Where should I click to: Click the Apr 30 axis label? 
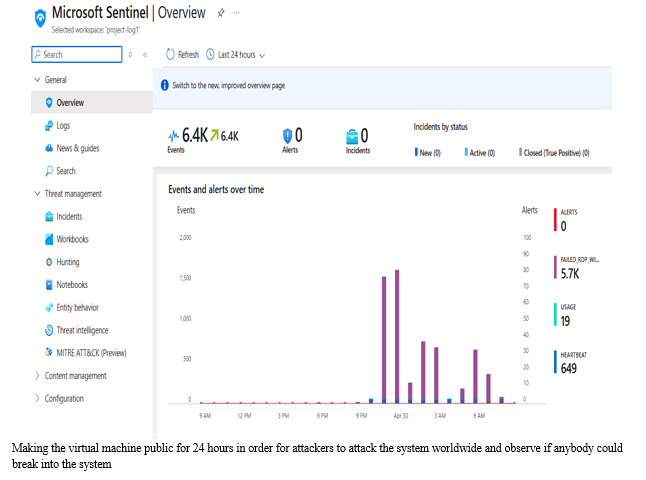tap(400, 415)
